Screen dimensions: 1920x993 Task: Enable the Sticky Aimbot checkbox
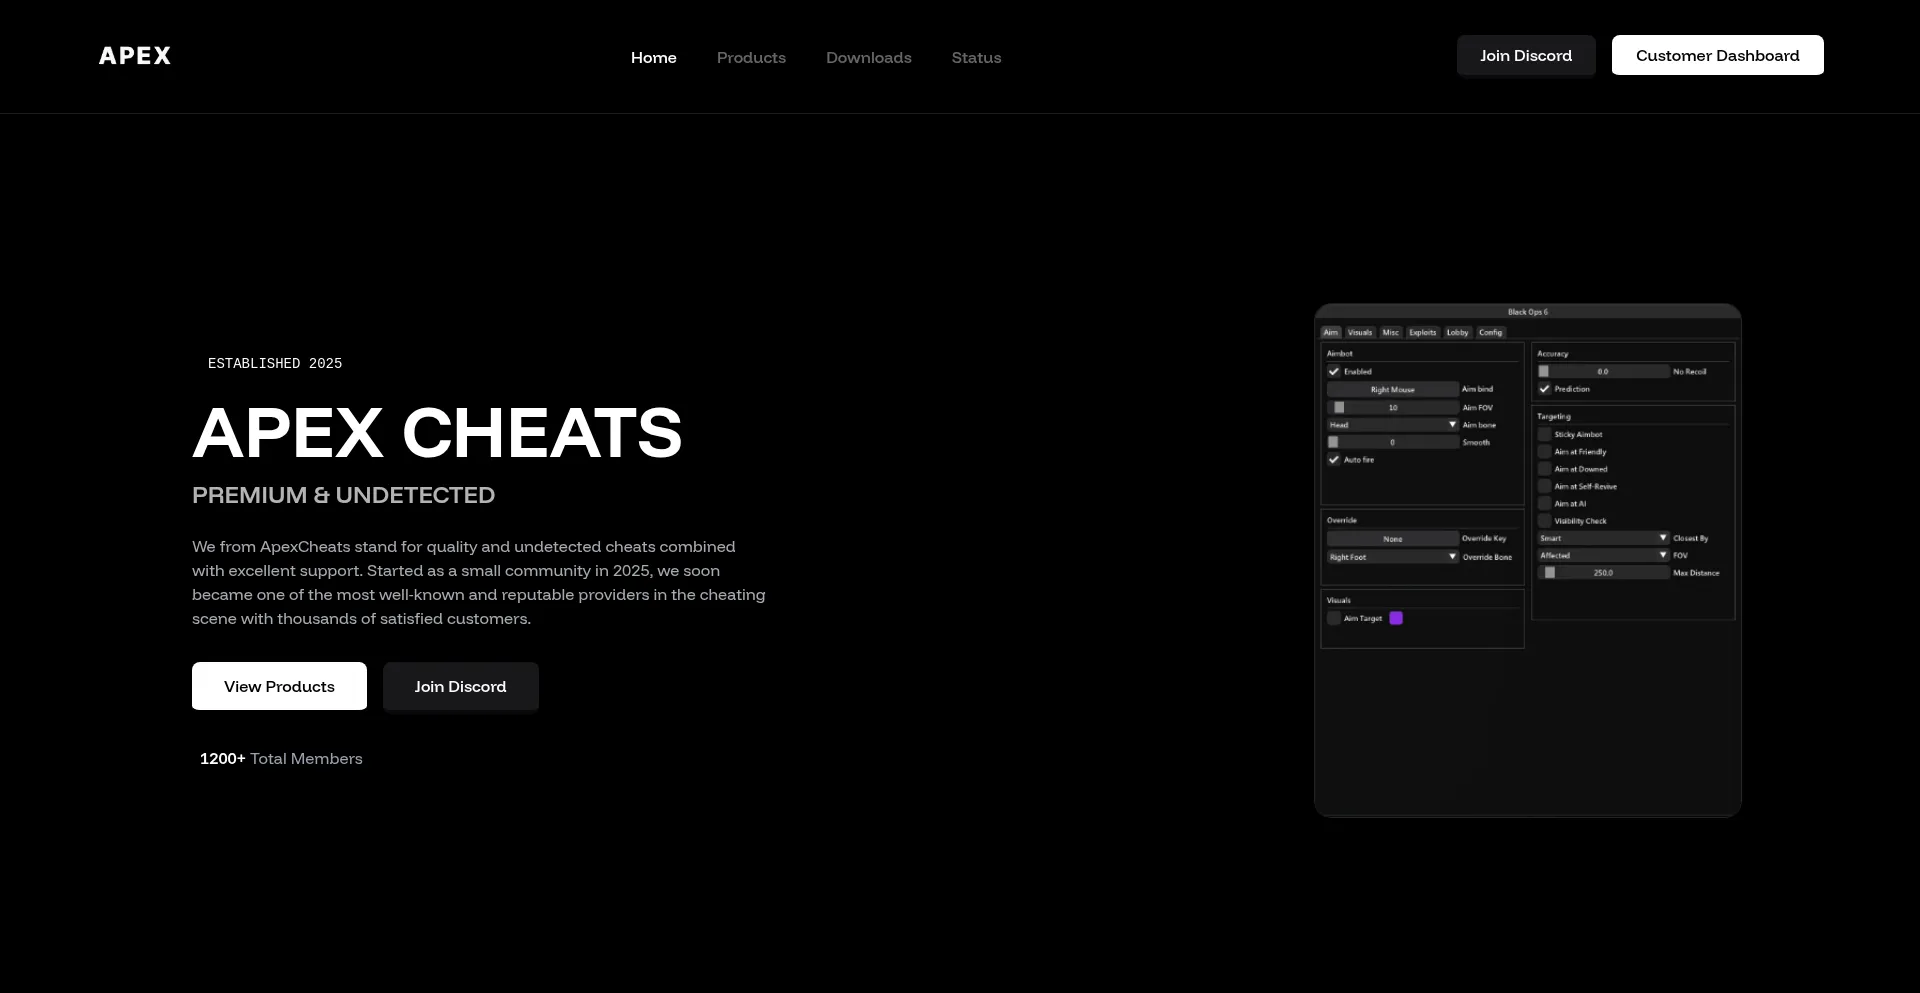coord(1545,435)
